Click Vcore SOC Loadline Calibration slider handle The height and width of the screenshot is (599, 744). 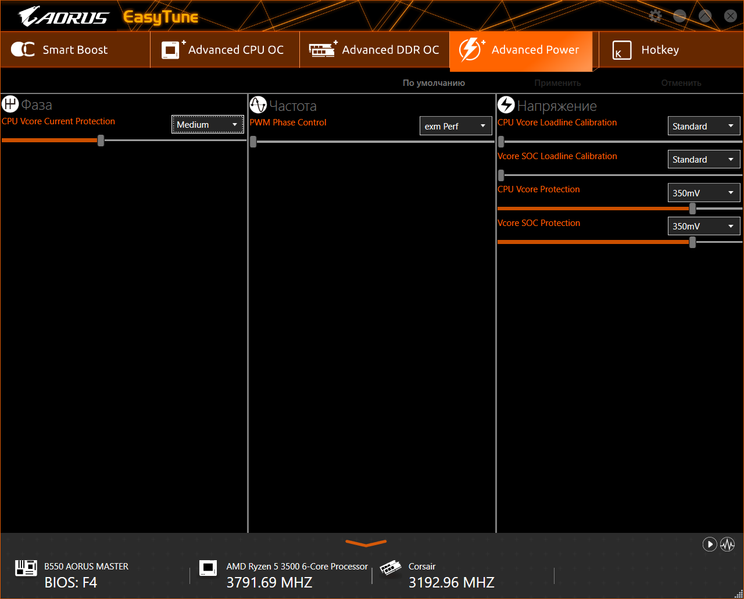[x=501, y=175]
